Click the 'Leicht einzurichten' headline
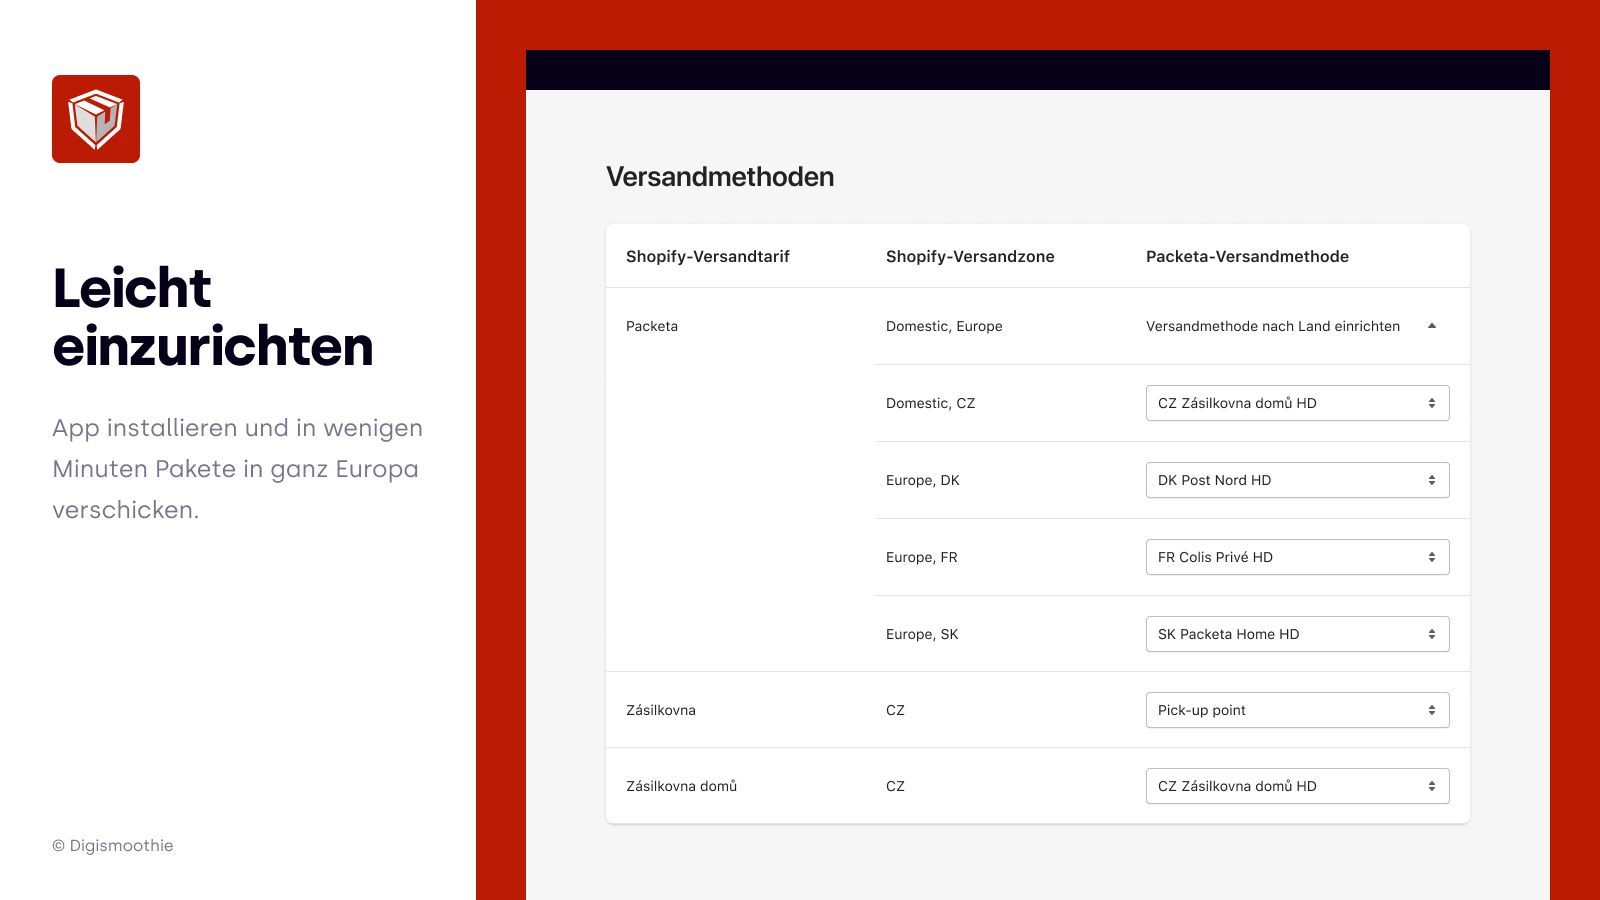 tap(213, 317)
